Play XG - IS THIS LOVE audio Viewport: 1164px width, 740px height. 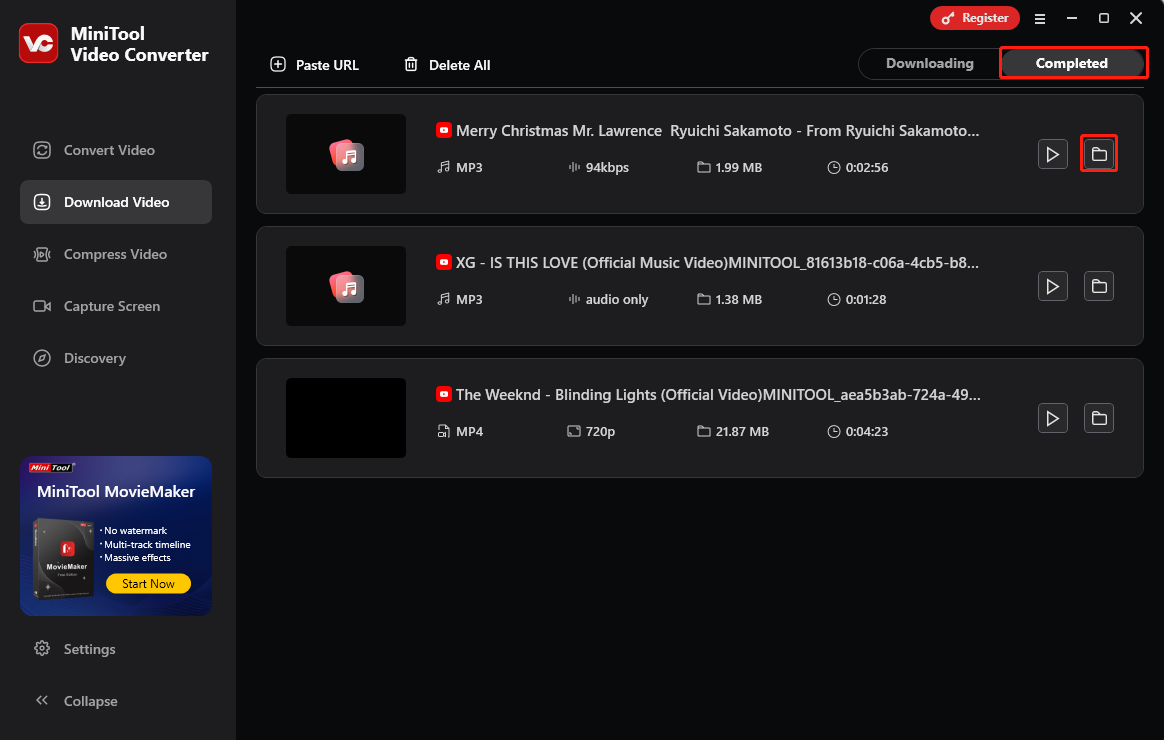(1052, 286)
